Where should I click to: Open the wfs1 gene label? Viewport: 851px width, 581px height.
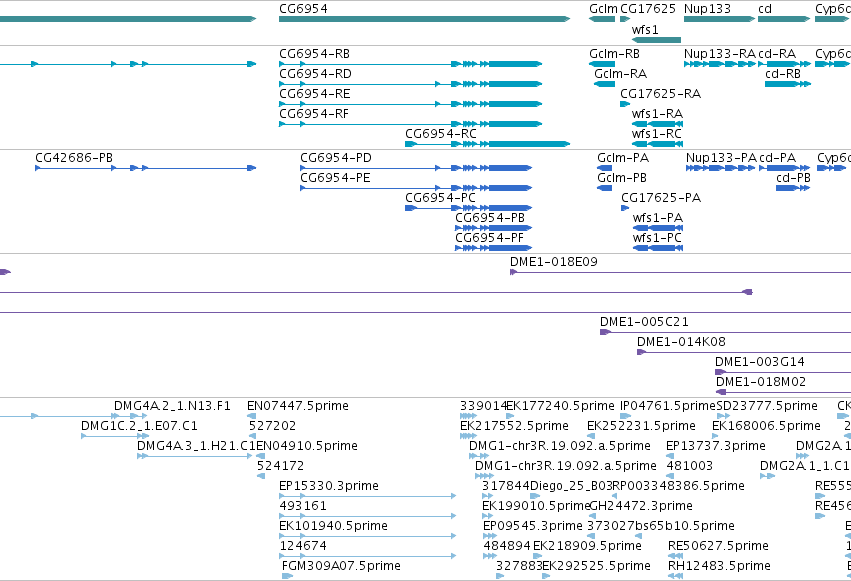tap(645, 30)
